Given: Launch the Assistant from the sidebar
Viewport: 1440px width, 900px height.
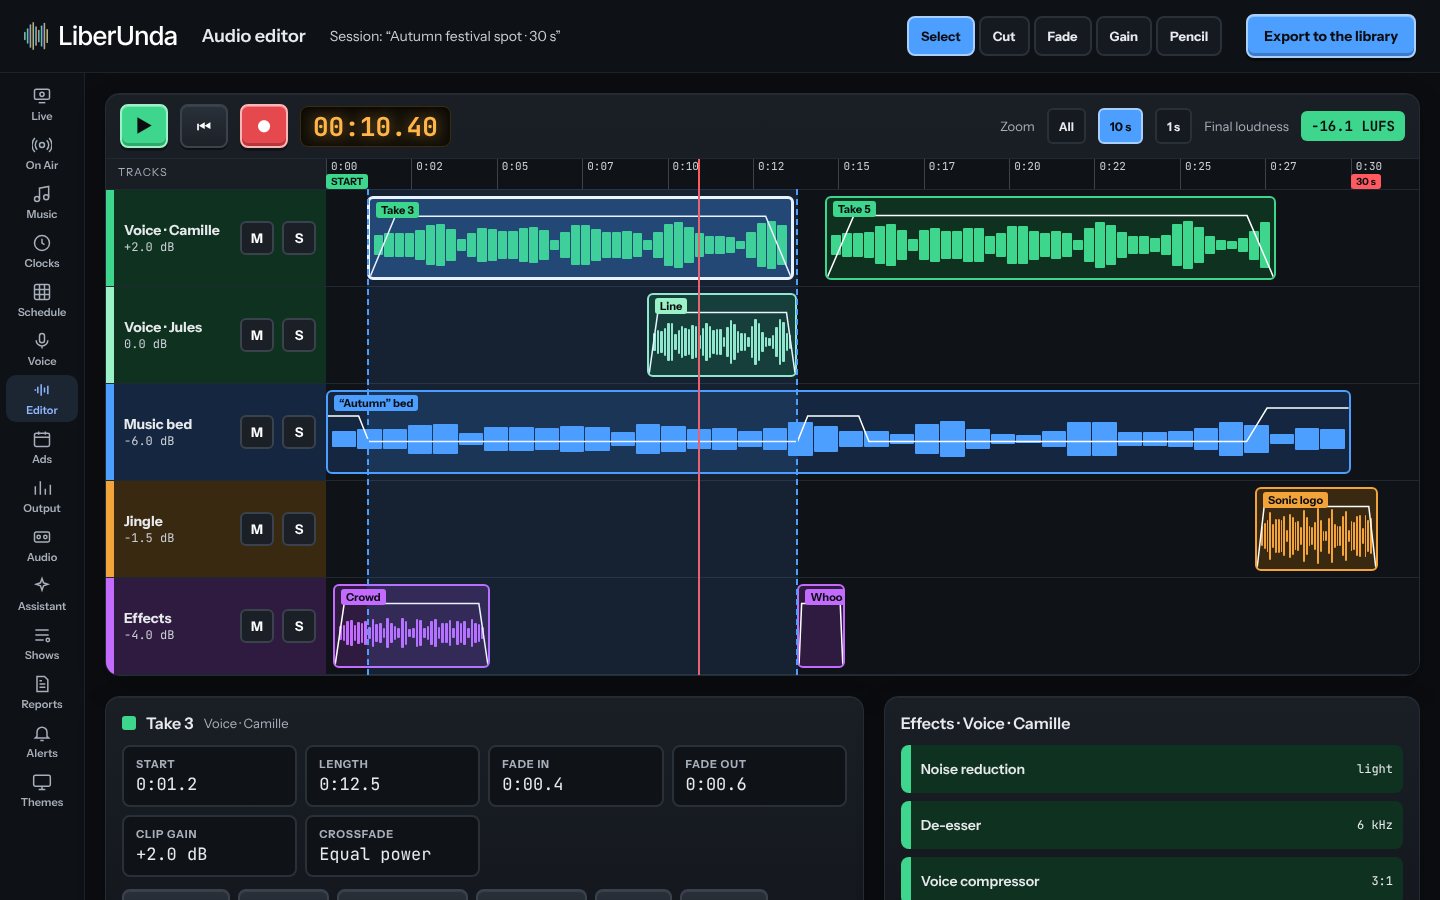Looking at the screenshot, I should (42, 594).
